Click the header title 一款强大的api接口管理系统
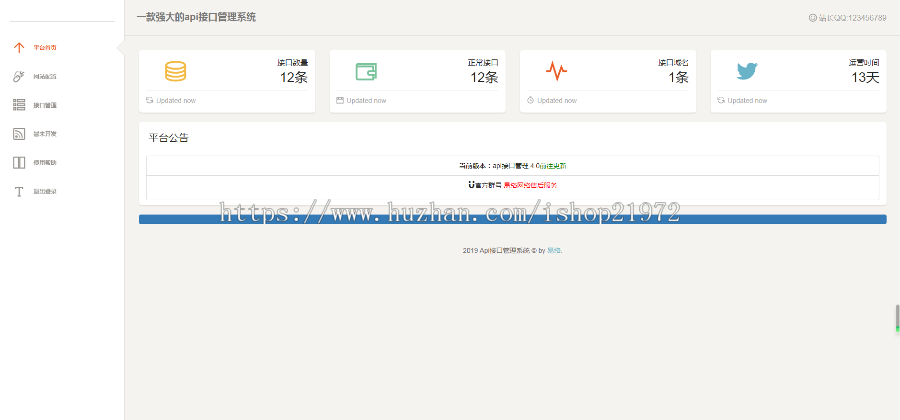 coord(196,18)
